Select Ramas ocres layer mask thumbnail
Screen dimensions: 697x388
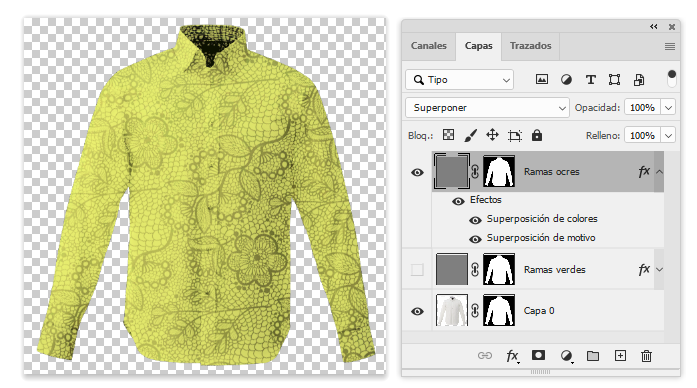(x=499, y=171)
